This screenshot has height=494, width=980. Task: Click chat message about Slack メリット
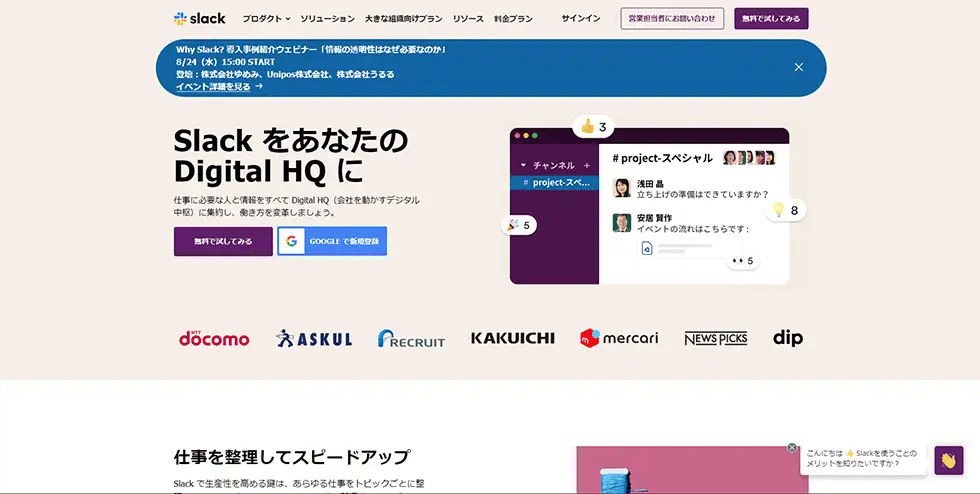tap(862, 458)
